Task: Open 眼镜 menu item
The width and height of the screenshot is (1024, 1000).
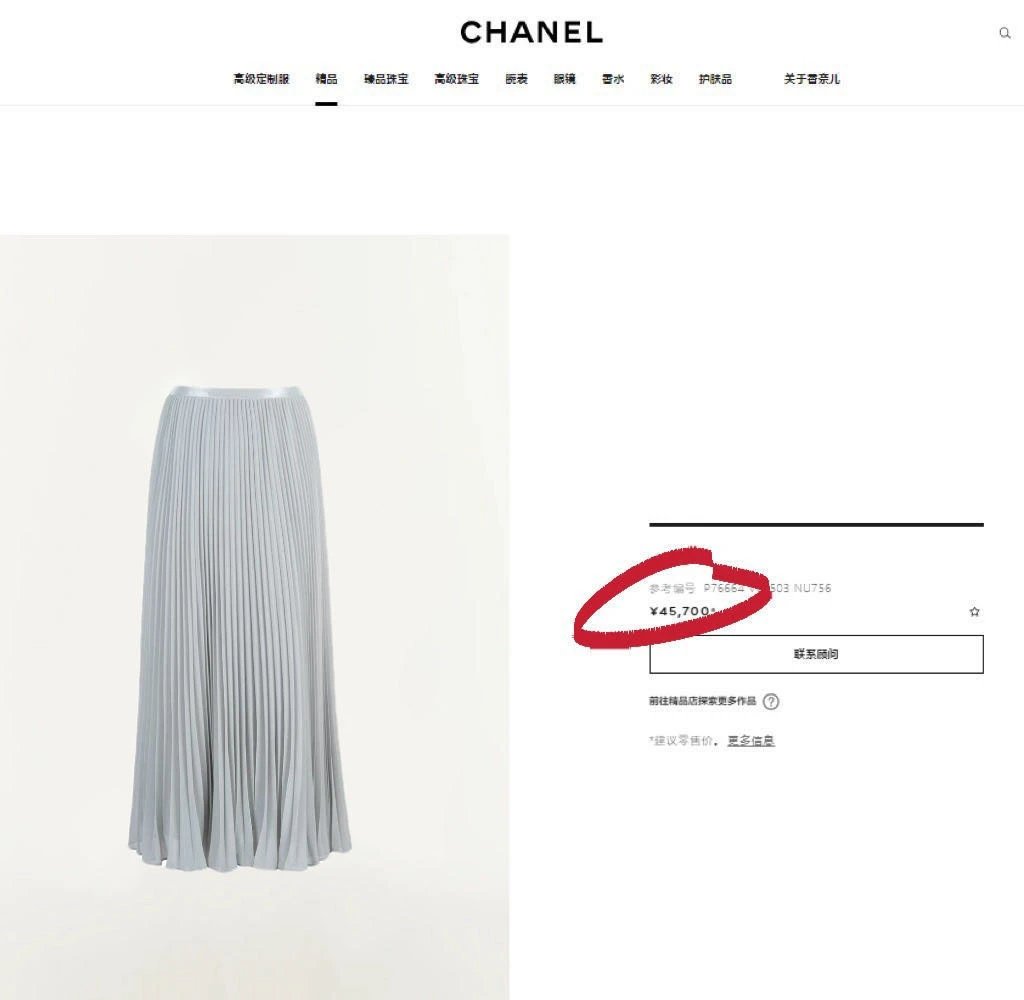Action: (564, 79)
